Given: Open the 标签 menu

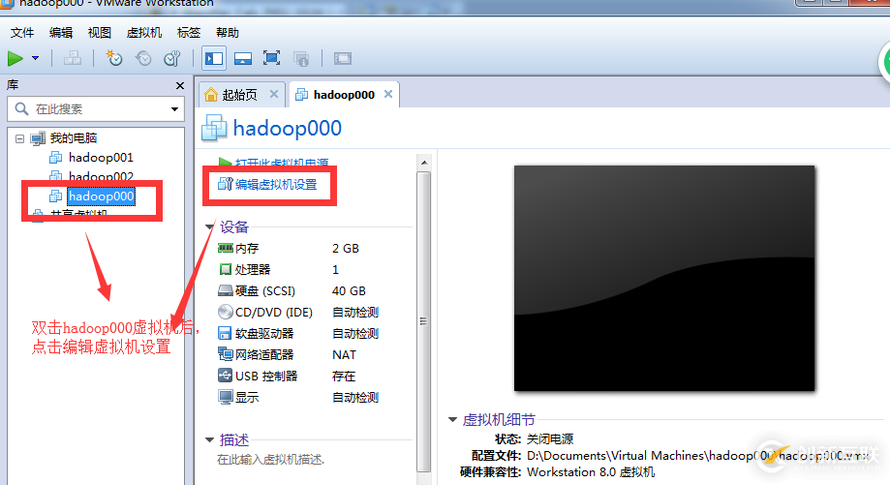Looking at the screenshot, I should [x=188, y=32].
